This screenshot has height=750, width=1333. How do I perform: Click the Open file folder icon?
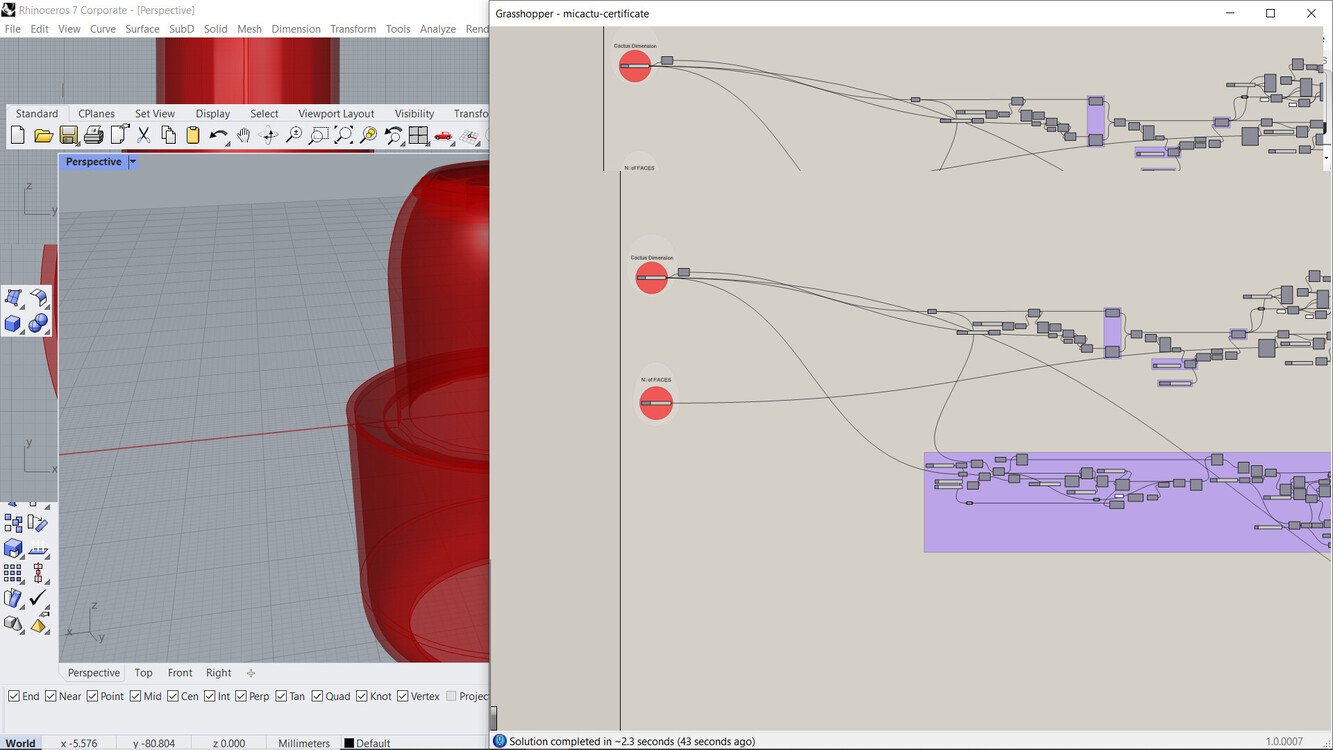43,135
